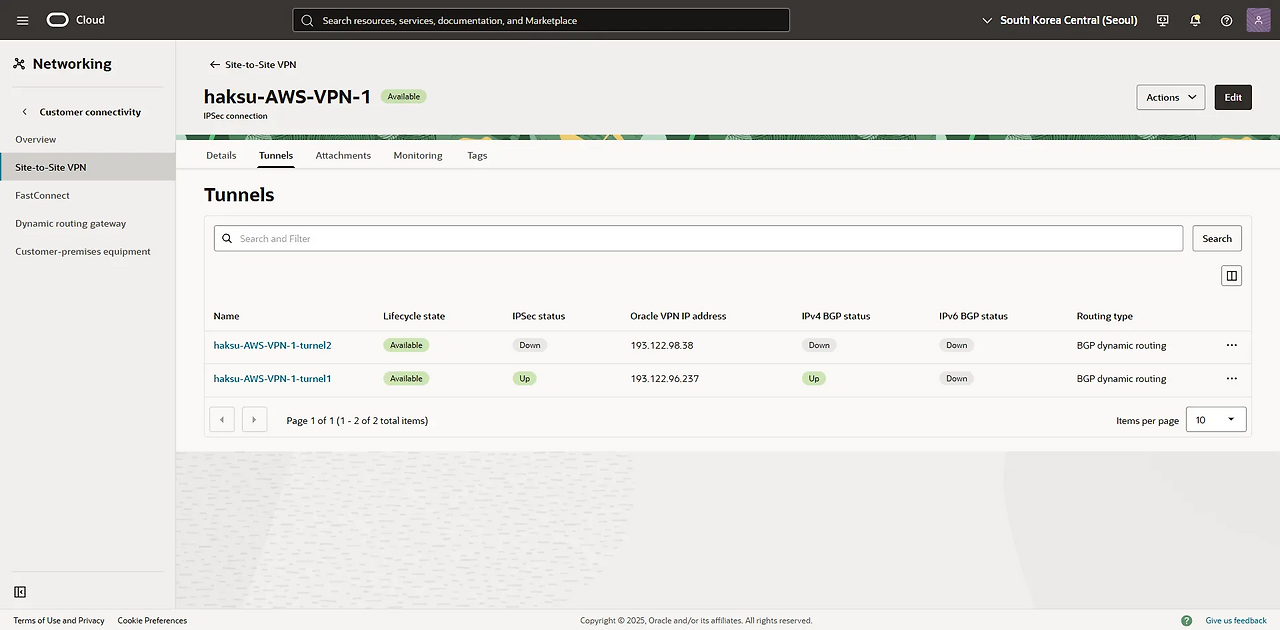Open the haksu-AWS-VPN-1-tunnel1 link
Screen dimensions: 1280x630
[x=272, y=379]
